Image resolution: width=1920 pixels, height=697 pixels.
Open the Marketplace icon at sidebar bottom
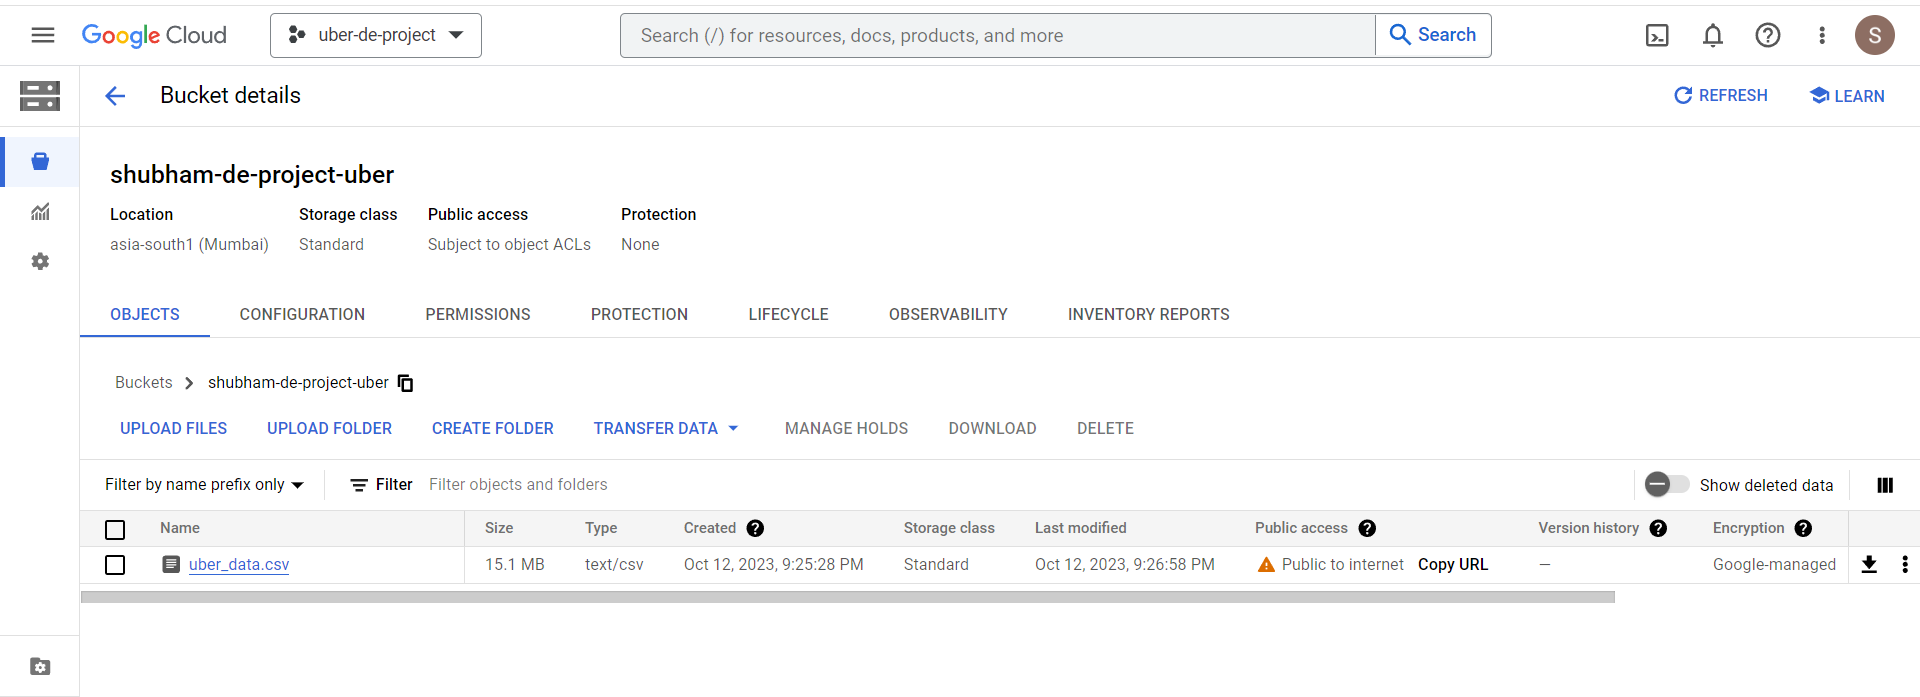40,667
